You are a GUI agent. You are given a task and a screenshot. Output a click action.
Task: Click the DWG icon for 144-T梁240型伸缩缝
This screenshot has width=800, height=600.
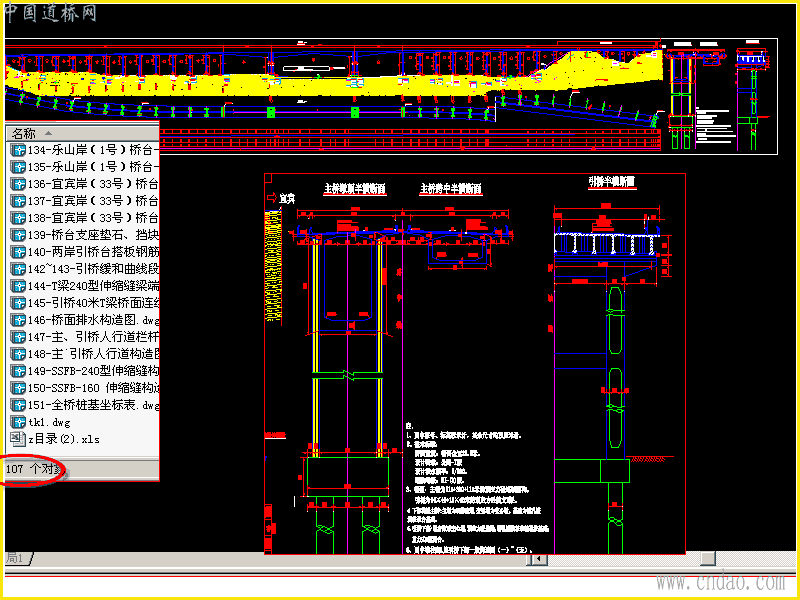point(18,286)
